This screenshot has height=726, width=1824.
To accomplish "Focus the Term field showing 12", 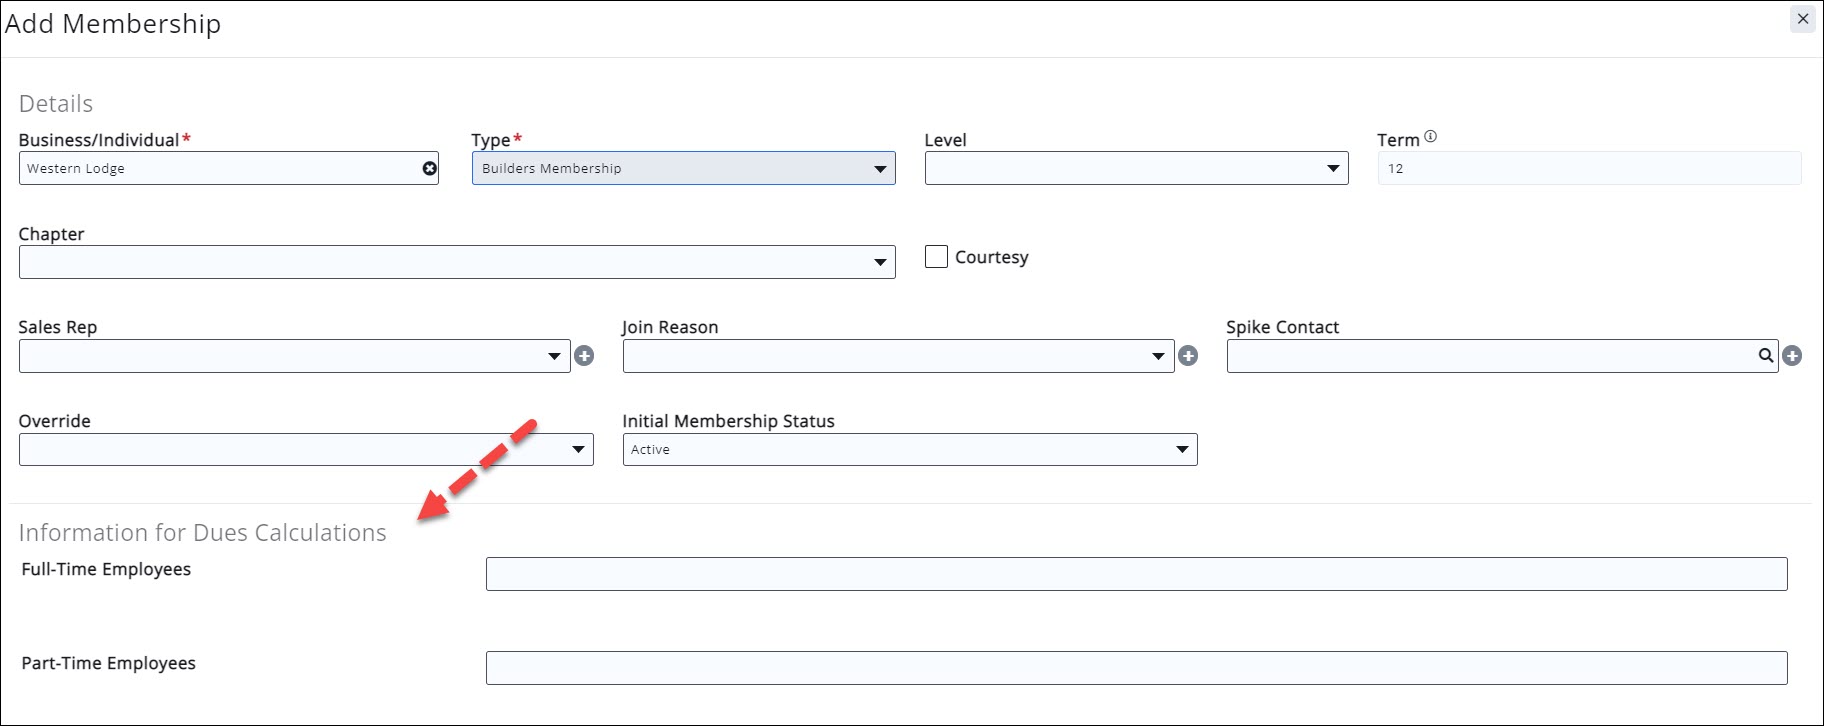I will [1588, 169].
